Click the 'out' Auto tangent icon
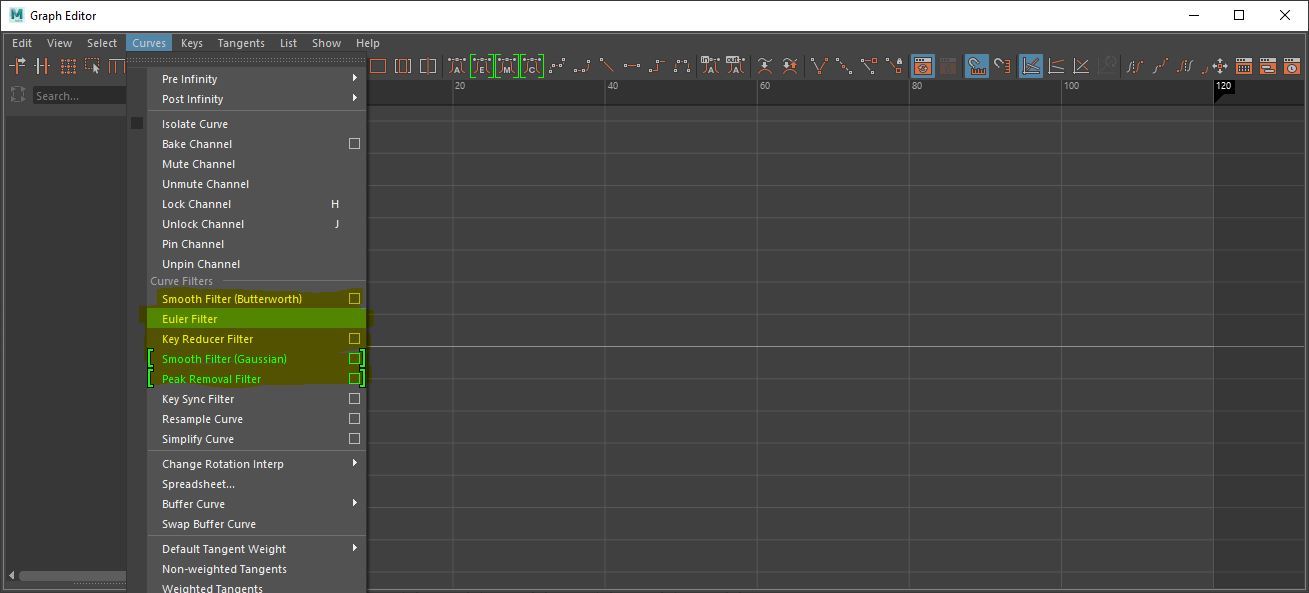 click(735, 66)
